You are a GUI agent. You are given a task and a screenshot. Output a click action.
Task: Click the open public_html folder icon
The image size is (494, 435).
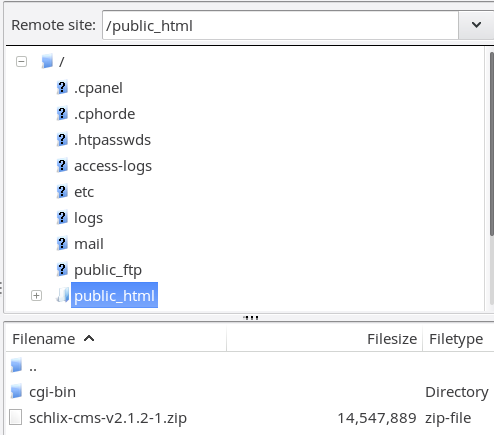click(x=62, y=295)
